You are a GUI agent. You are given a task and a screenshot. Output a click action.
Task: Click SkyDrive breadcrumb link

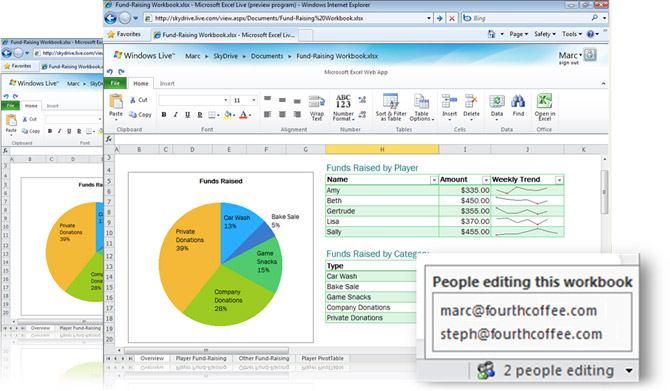(225, 56)
